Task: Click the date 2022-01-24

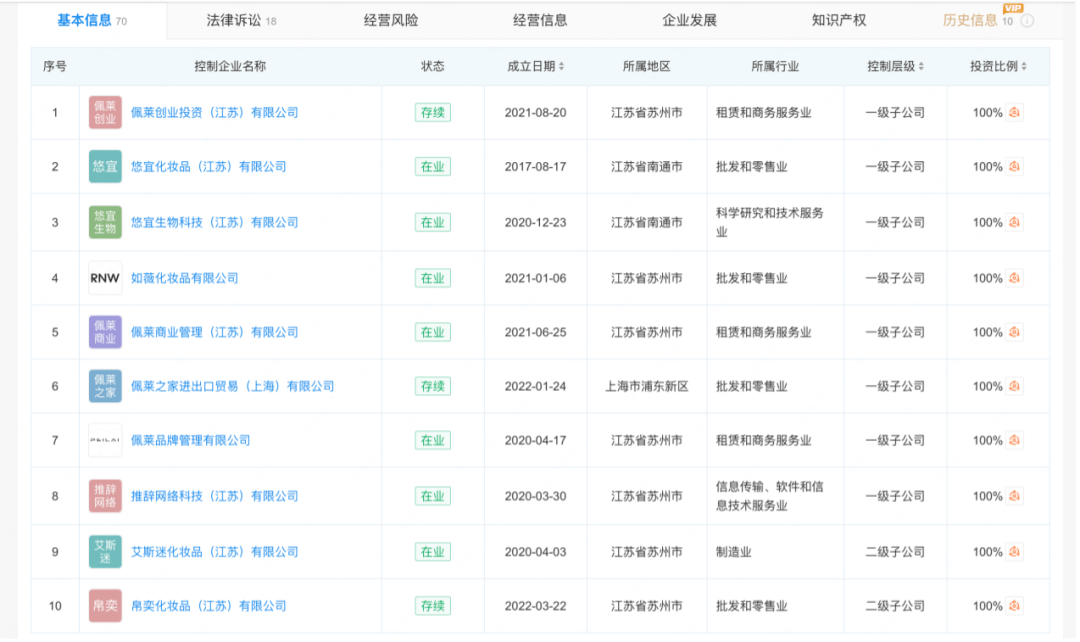Action: pos(535,386)
